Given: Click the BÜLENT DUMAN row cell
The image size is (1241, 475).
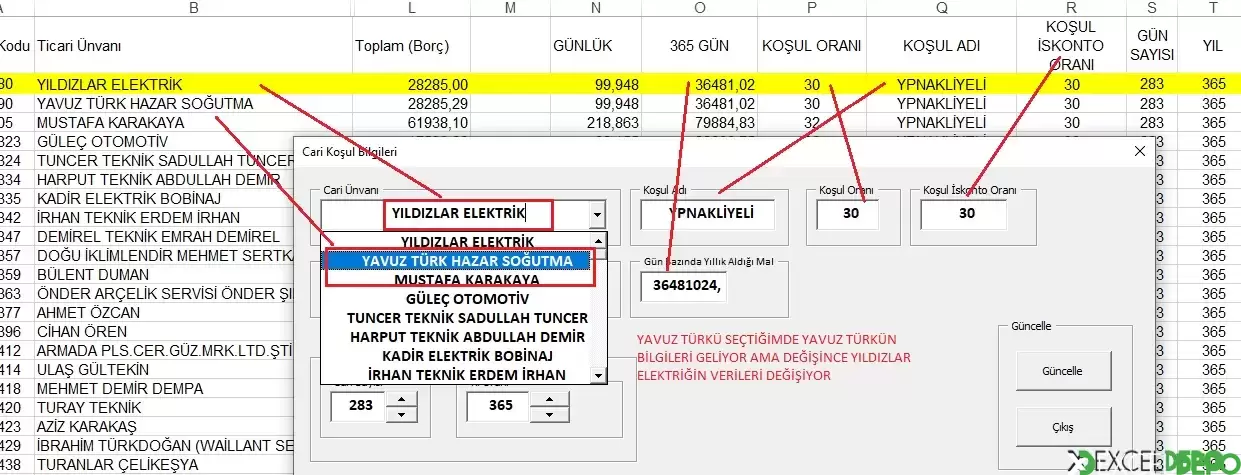Looking at the screenshot, I should [163, 274].
